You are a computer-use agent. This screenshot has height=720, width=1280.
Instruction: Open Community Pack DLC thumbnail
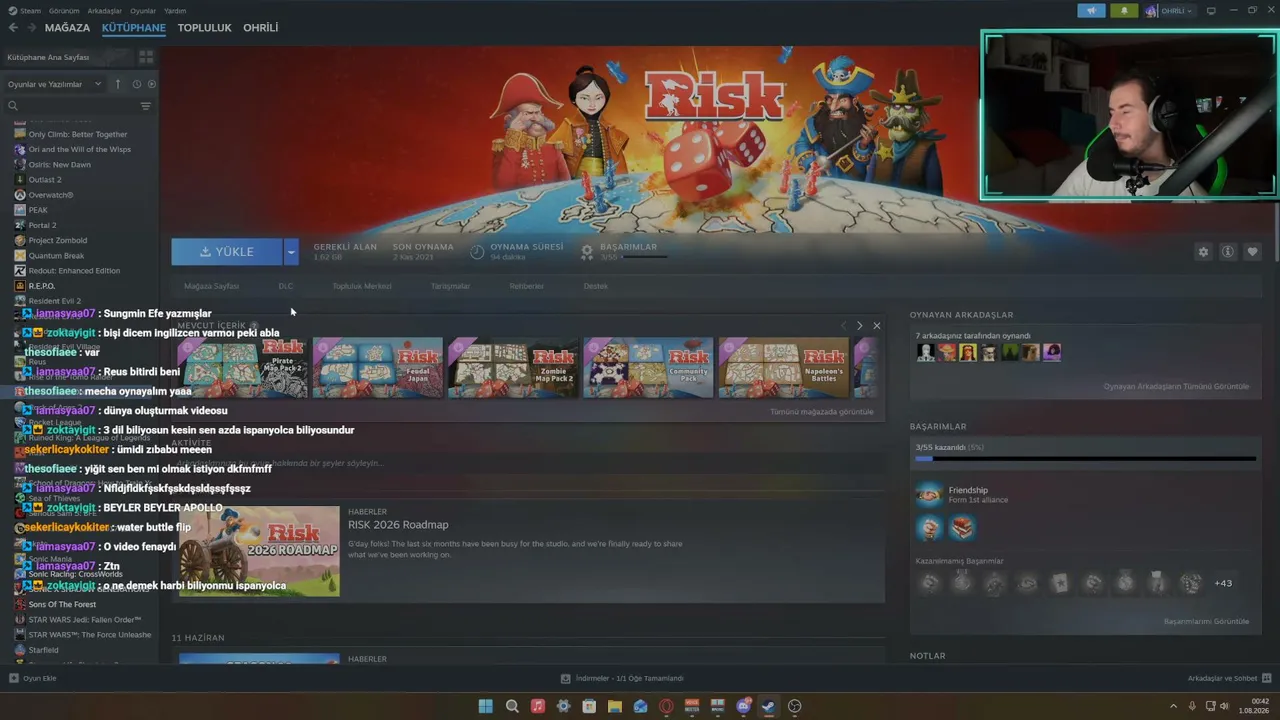coord(648,368)
